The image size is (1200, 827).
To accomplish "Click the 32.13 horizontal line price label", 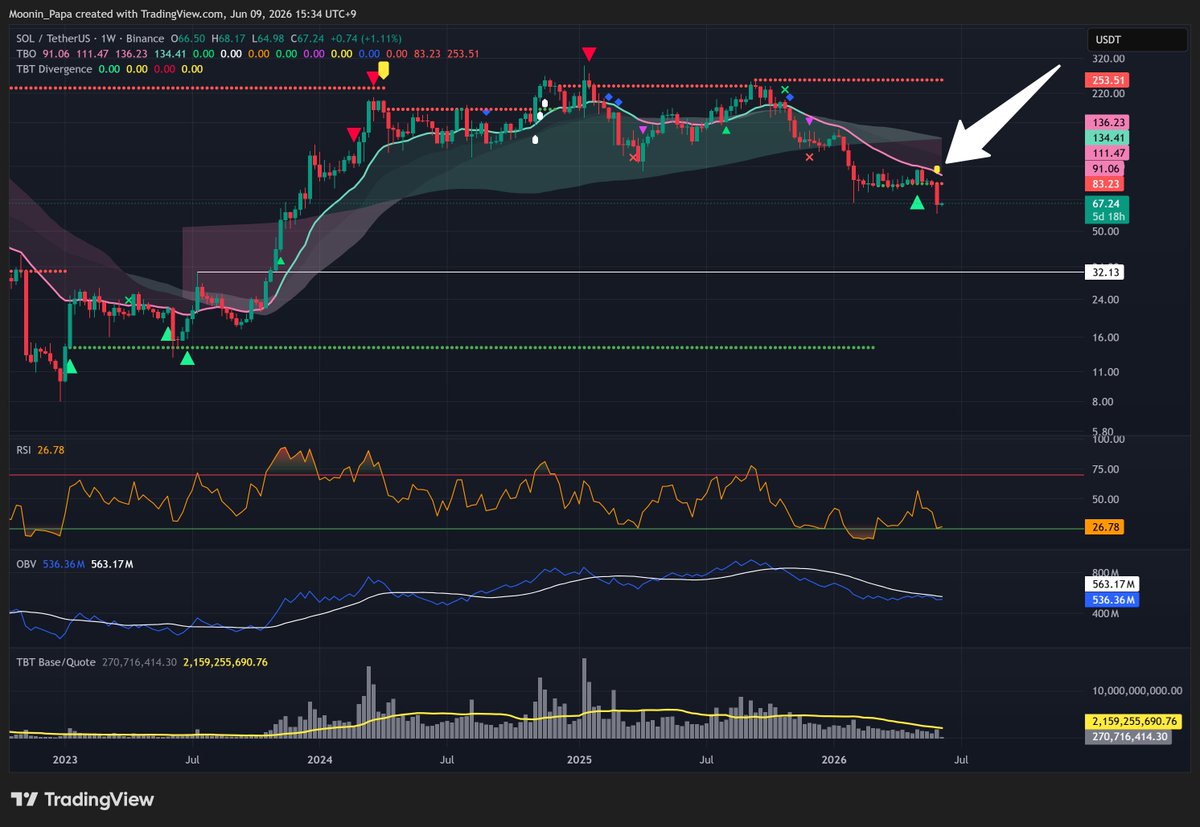I will pyautogui.click(x=1103, y=271).
